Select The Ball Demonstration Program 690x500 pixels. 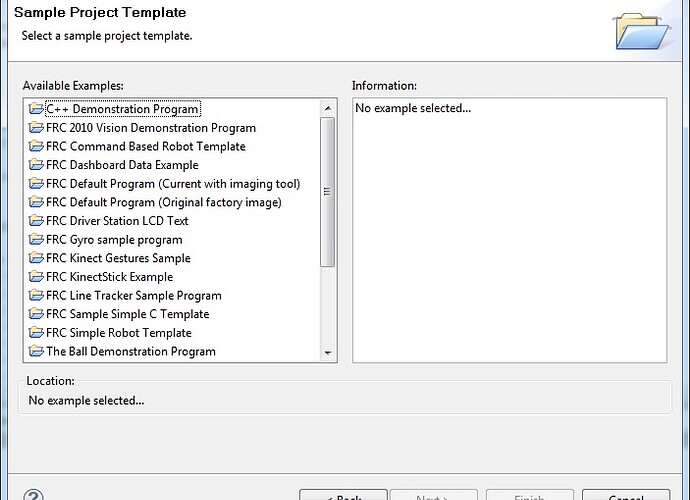pos(131,351)
